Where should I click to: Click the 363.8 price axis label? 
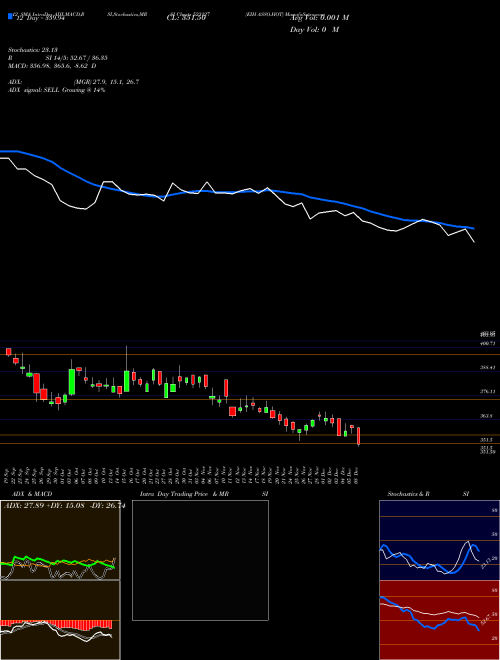pyautogui.click(x=486, y=415)
